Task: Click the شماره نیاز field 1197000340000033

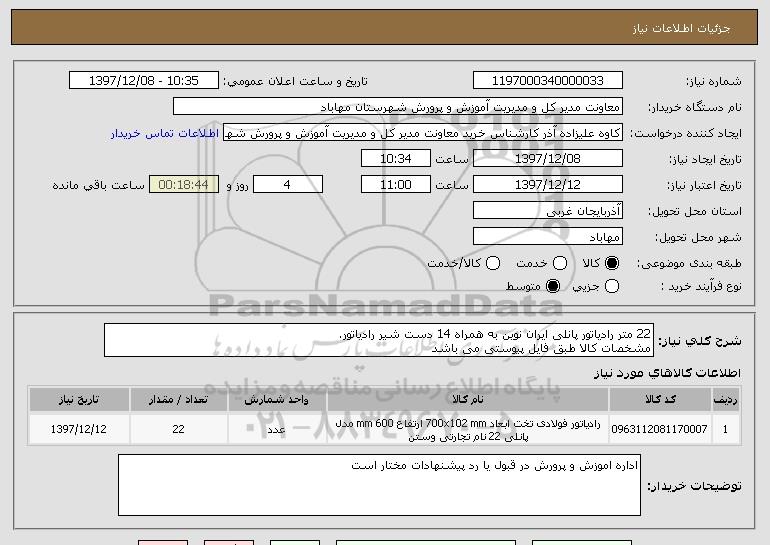Action: point(548,81)
